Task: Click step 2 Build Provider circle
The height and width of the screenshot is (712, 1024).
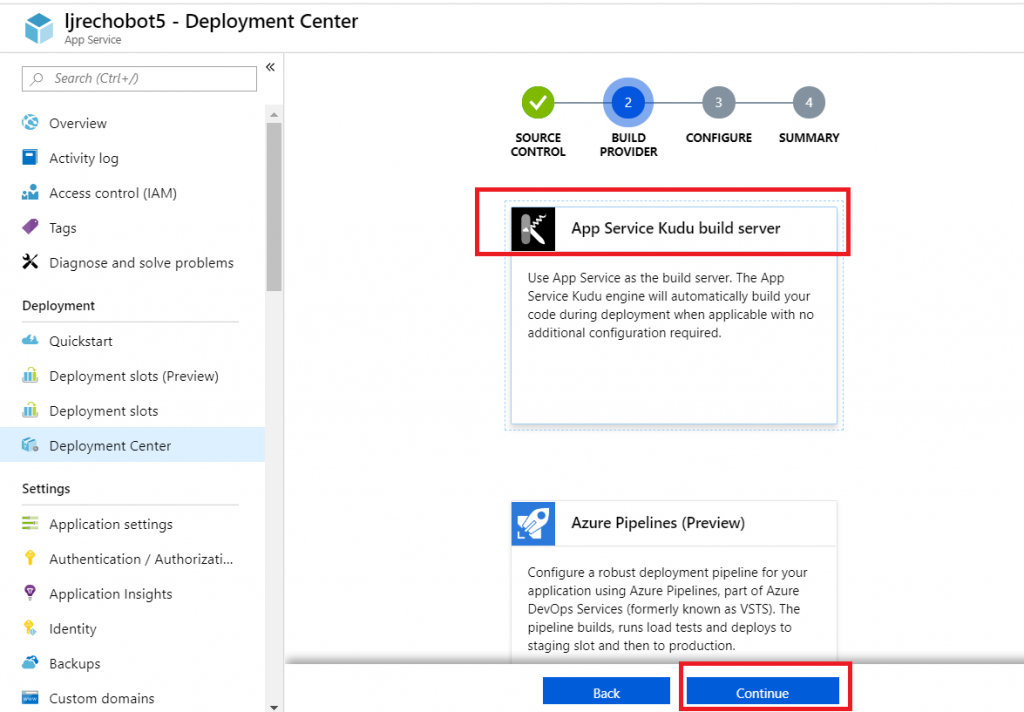Action: coord(628,103)
